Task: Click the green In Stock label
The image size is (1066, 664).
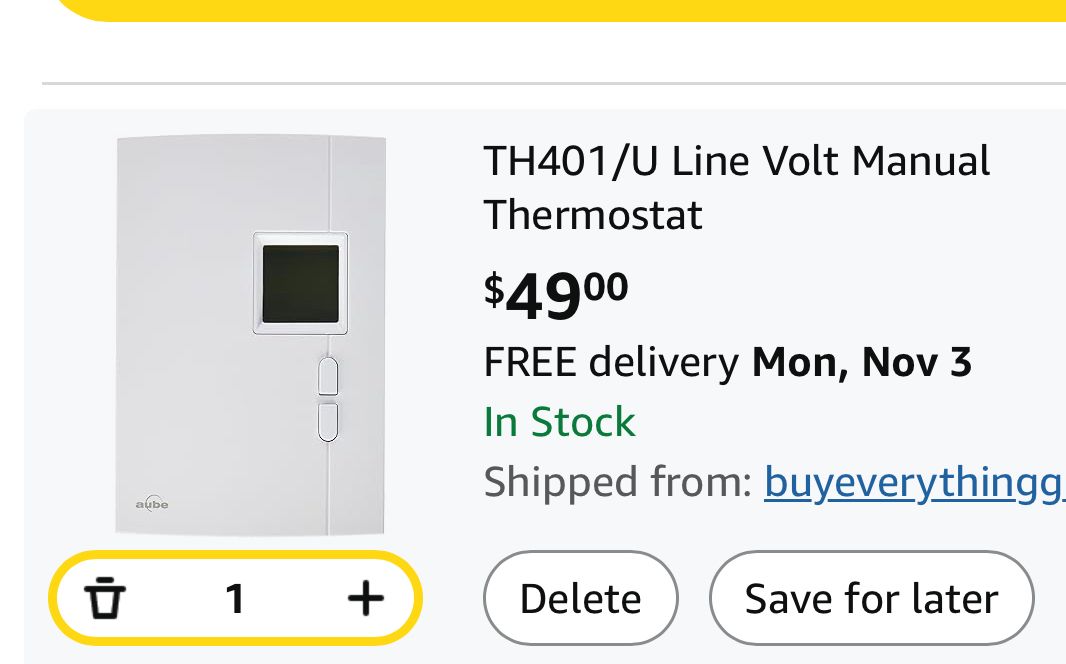Action: pyautogui.click(x=559, y=422)
